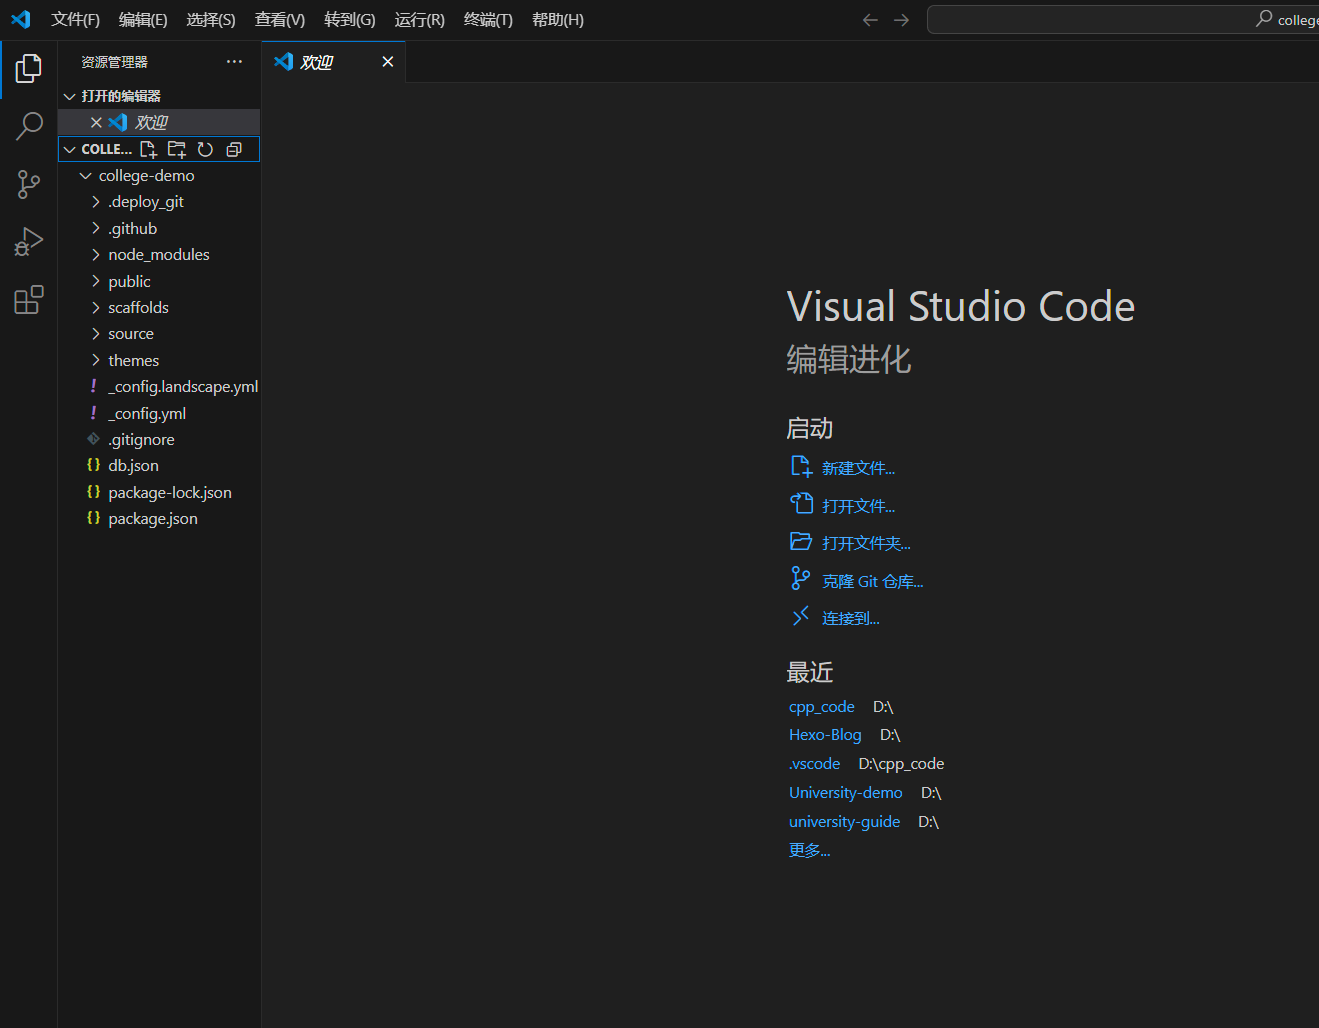
Task: Collapse the open editors section
Action: 70,96
